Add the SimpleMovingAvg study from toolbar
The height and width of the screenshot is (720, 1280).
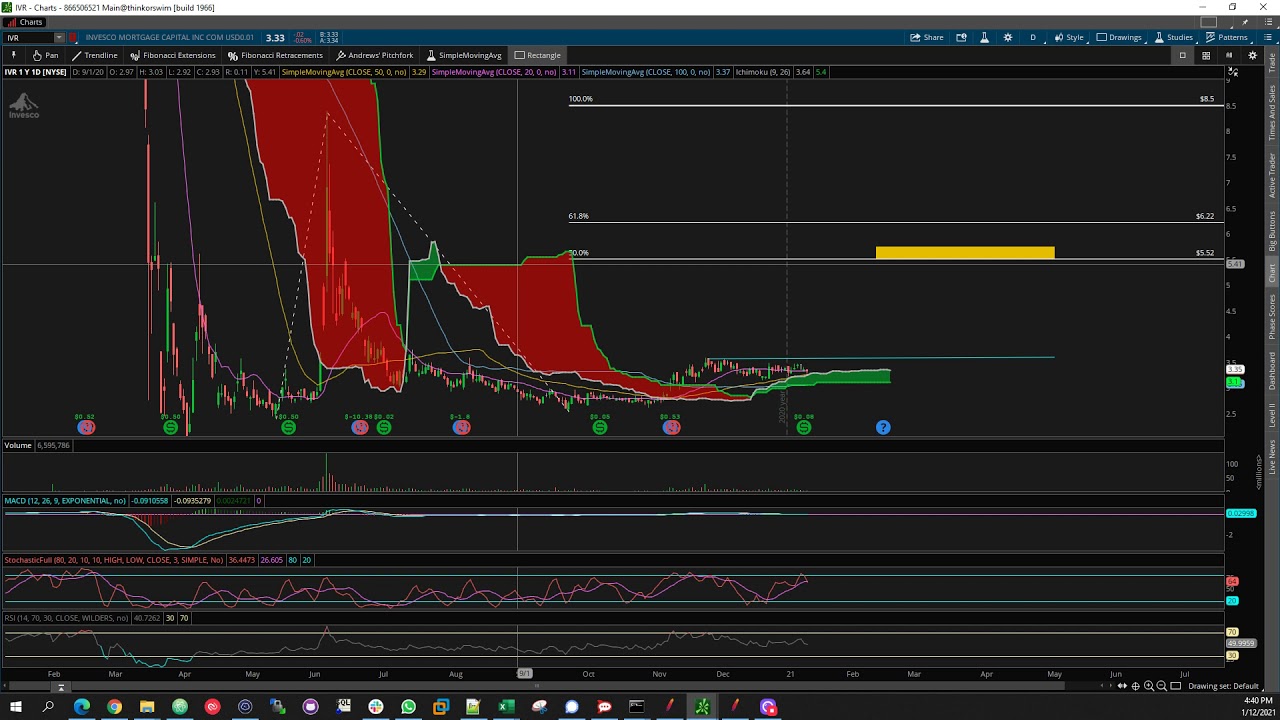point(464,55)
